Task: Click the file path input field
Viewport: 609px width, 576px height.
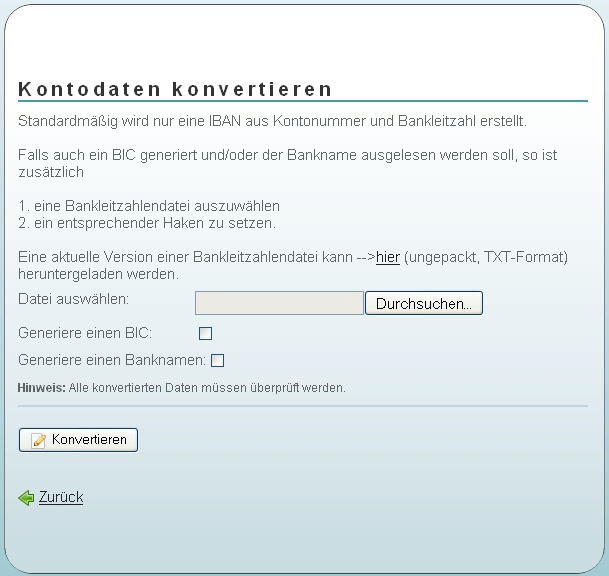Action: pos(279,303)
